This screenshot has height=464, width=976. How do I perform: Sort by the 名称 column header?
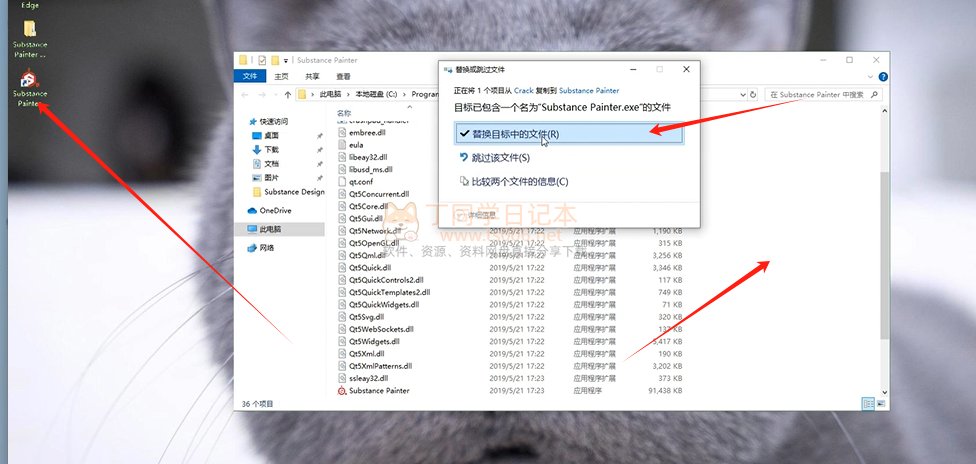[344, 113]
